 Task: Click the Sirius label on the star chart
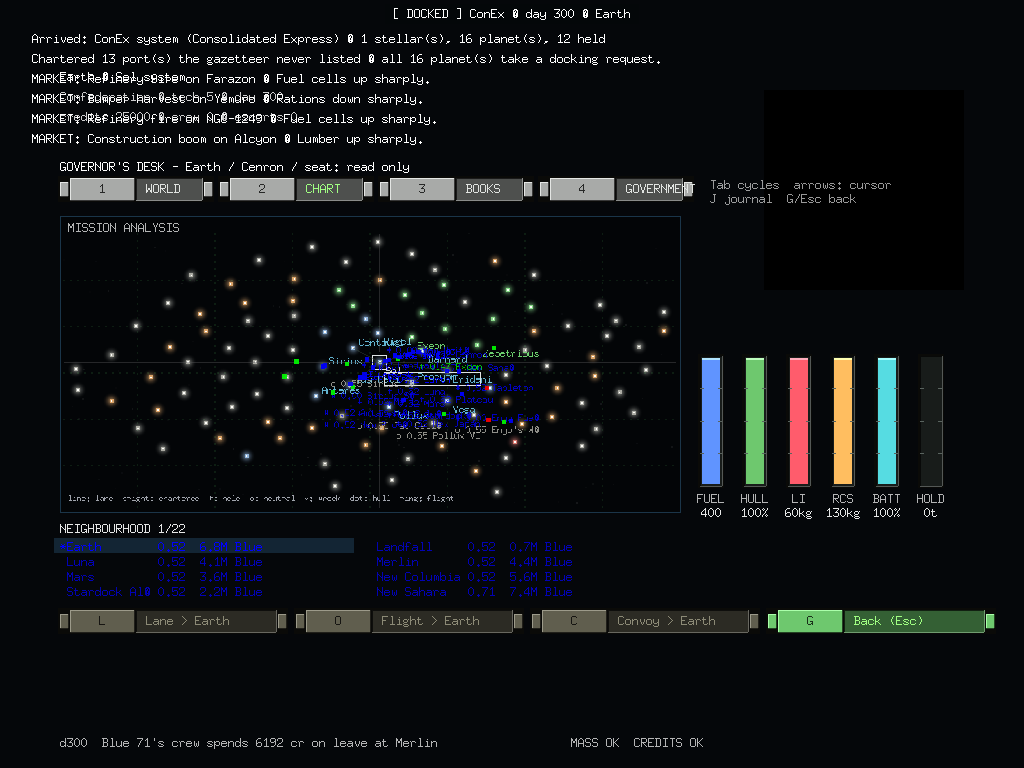pyautogui.click(x=345, y=360)
